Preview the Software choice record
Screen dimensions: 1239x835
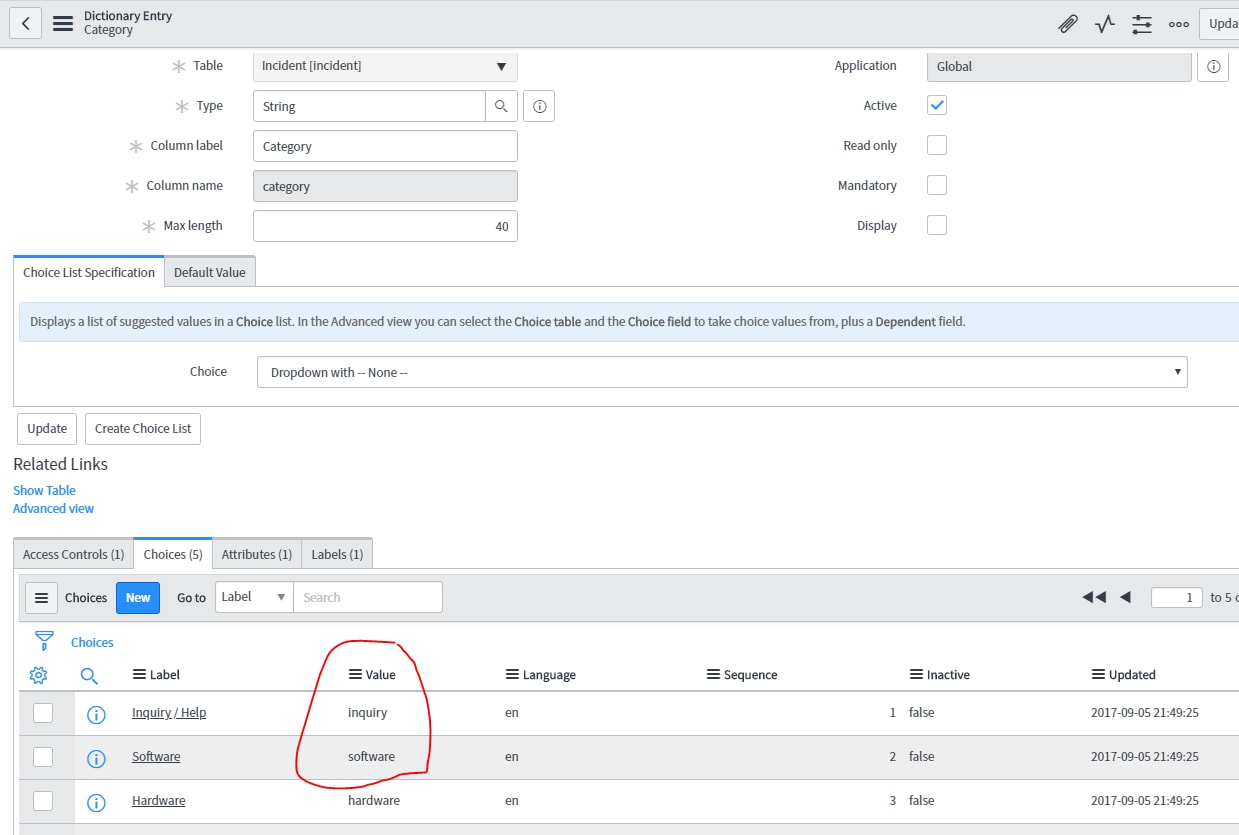tap(96, 758)
